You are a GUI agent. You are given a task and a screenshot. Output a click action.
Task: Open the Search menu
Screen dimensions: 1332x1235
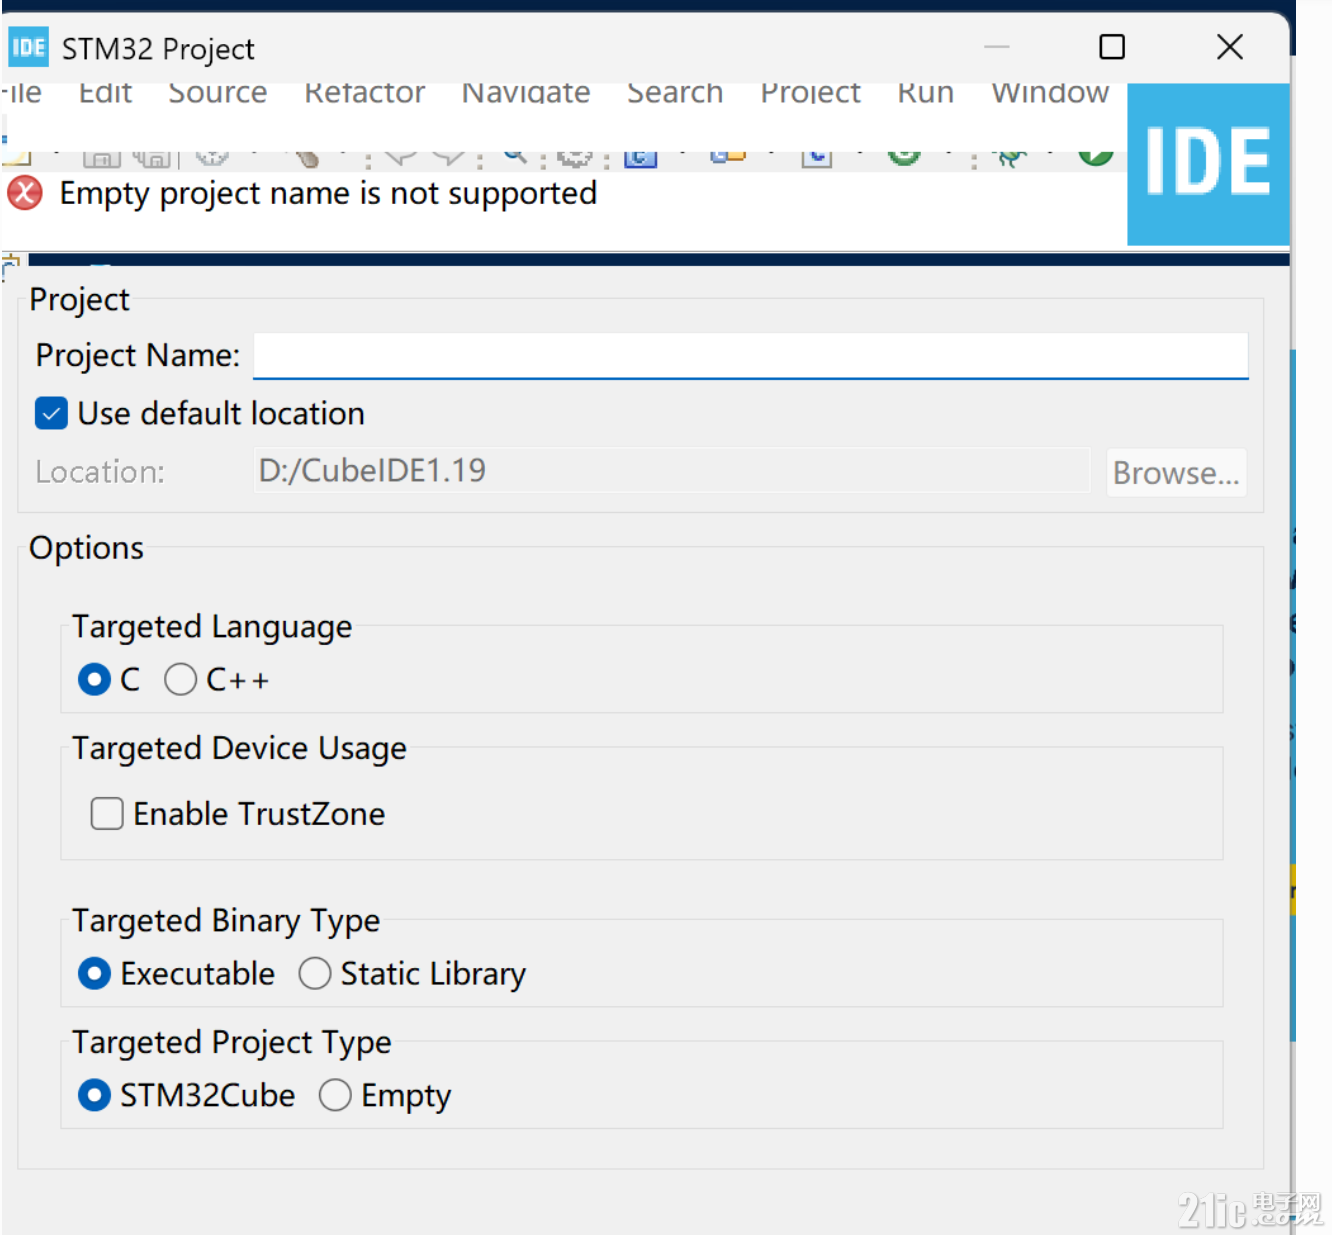(675, 93)
